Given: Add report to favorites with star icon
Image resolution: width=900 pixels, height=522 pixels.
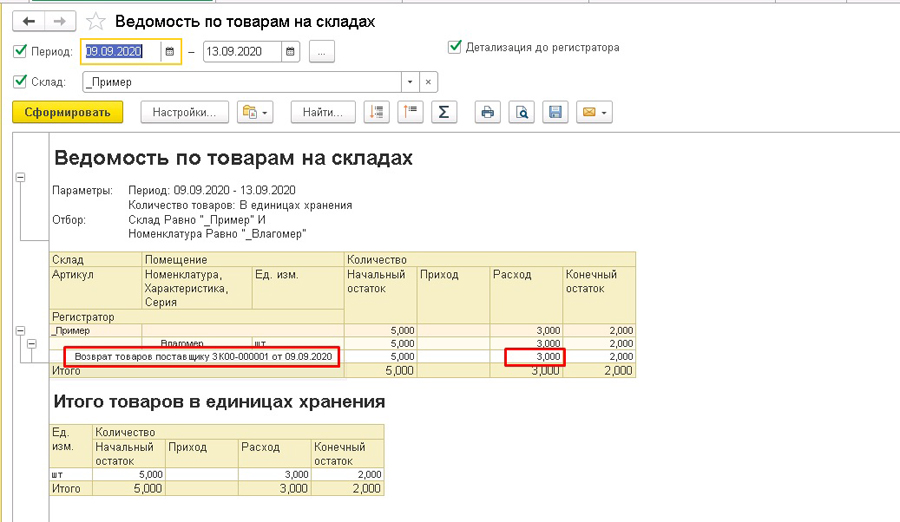Looking at the screenshot, I should tap(95, 21).
